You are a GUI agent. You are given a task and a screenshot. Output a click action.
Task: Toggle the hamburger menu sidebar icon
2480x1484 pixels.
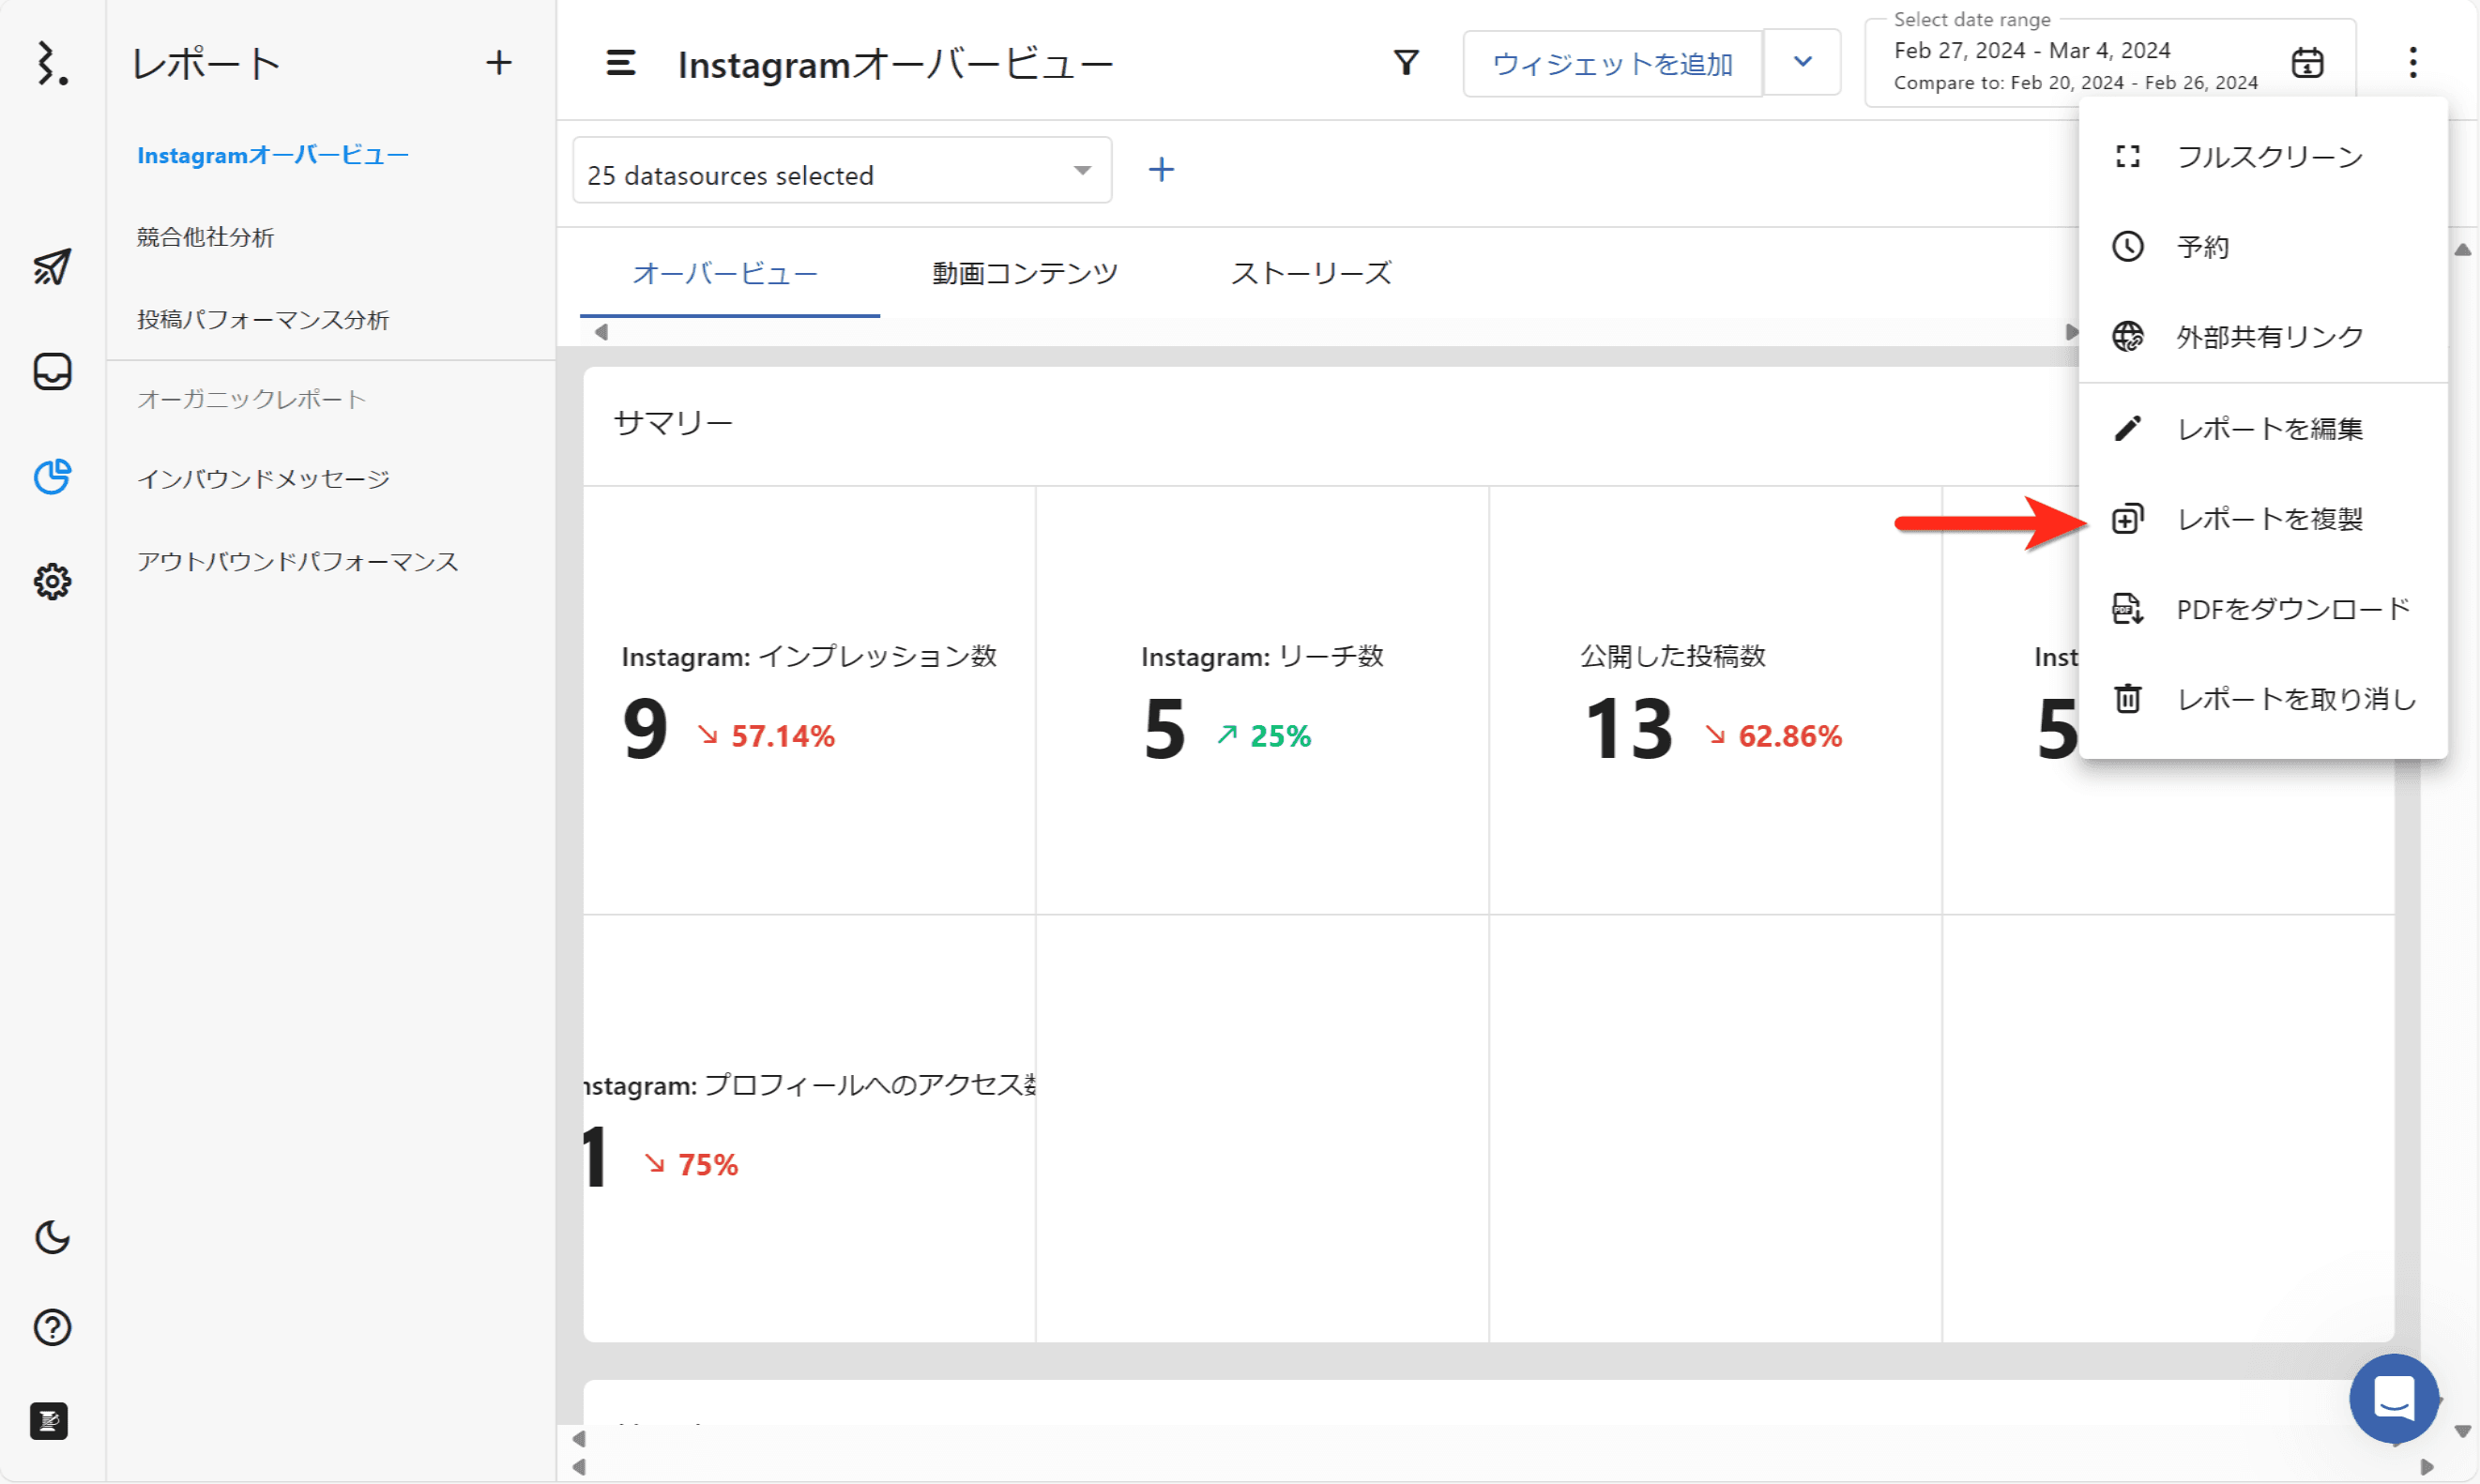(620, 63)
